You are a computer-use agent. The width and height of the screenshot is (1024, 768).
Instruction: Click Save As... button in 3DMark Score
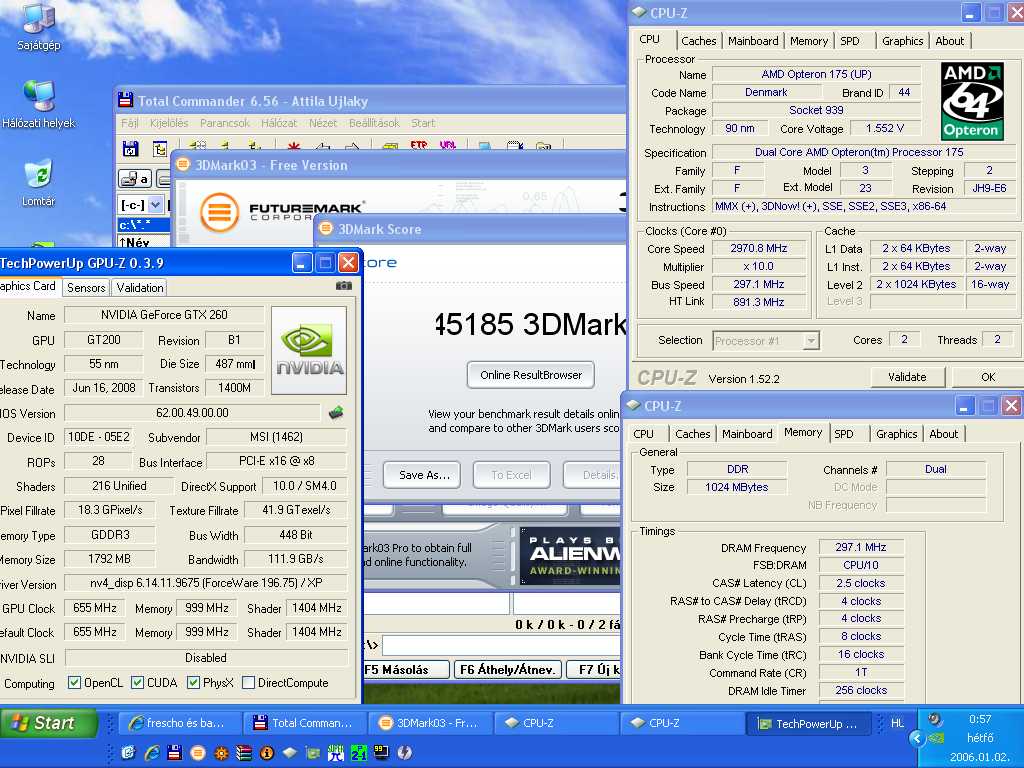tap(422, 475)
